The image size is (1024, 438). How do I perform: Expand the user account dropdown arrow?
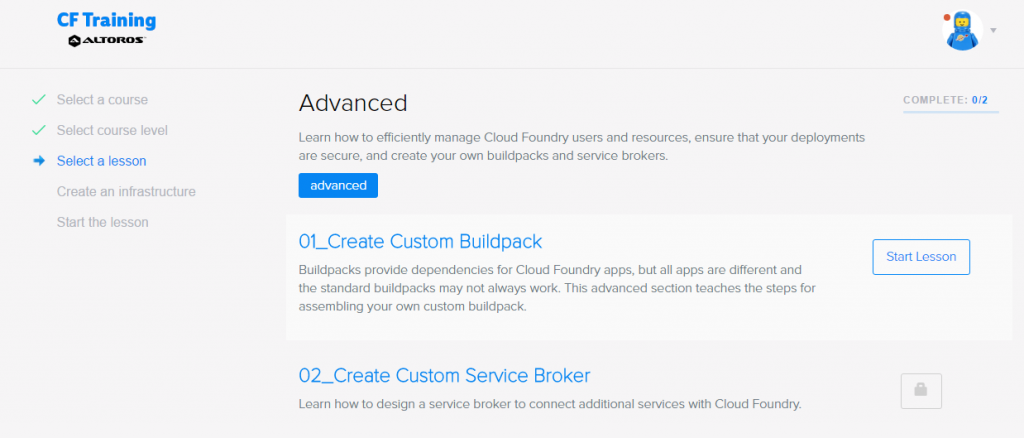coord(993,31)
